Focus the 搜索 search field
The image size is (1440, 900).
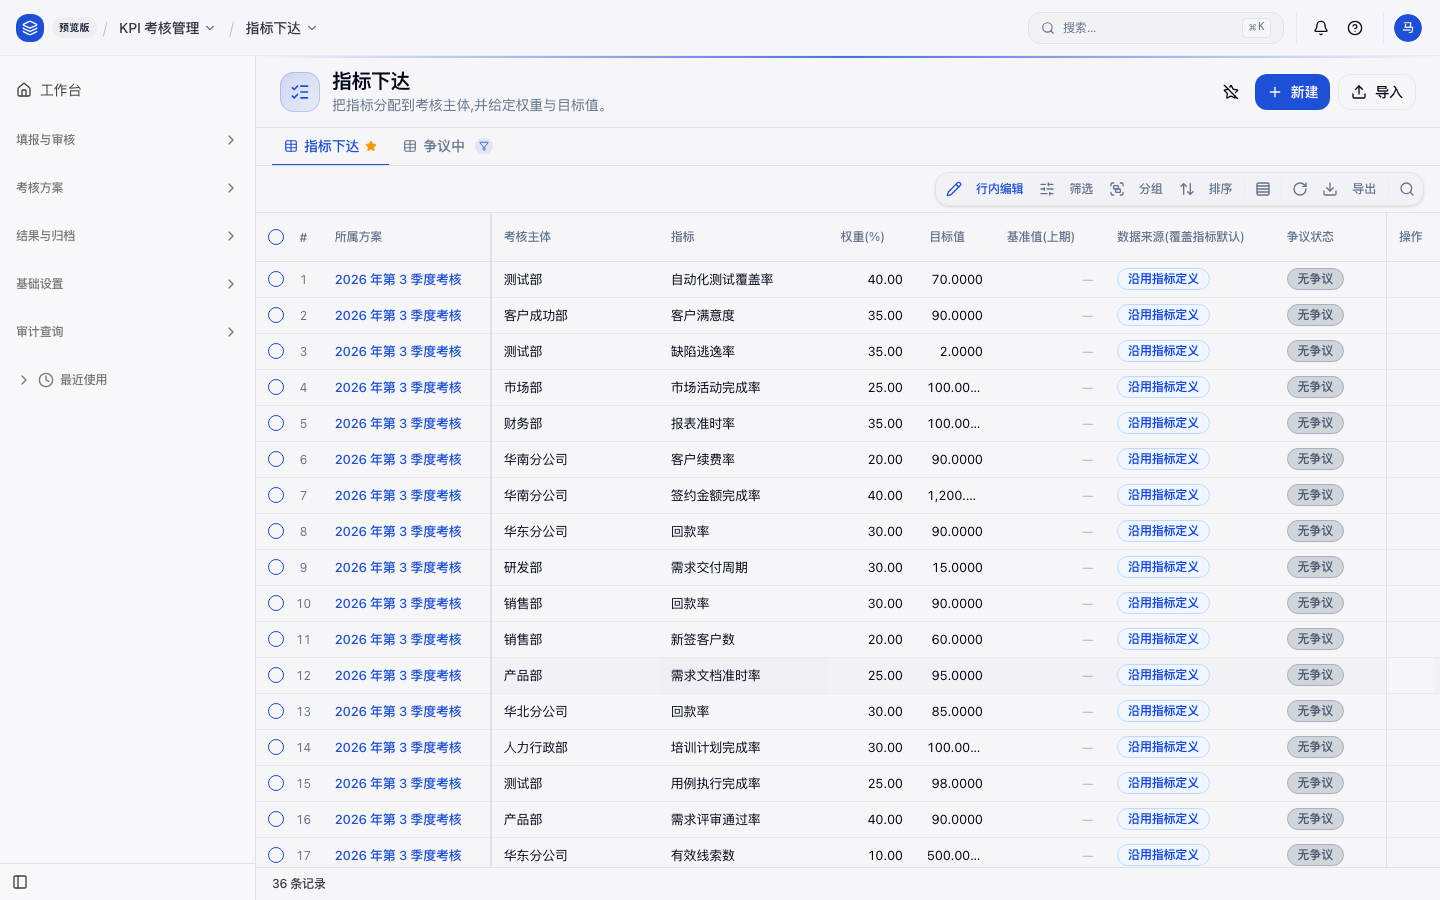pyautogui.click(x=1156, y=28)
